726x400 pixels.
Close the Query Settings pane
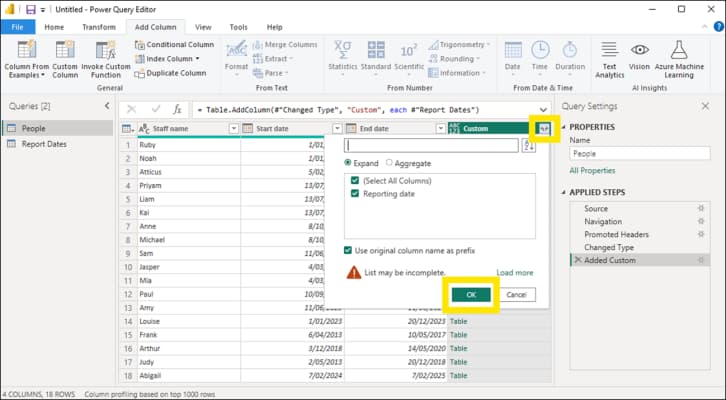(705, 106)
